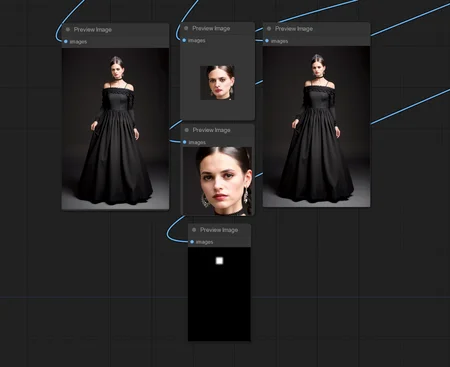Open the large face close-up preview image
Screen dimensions: 450x367
pos(217,181)
